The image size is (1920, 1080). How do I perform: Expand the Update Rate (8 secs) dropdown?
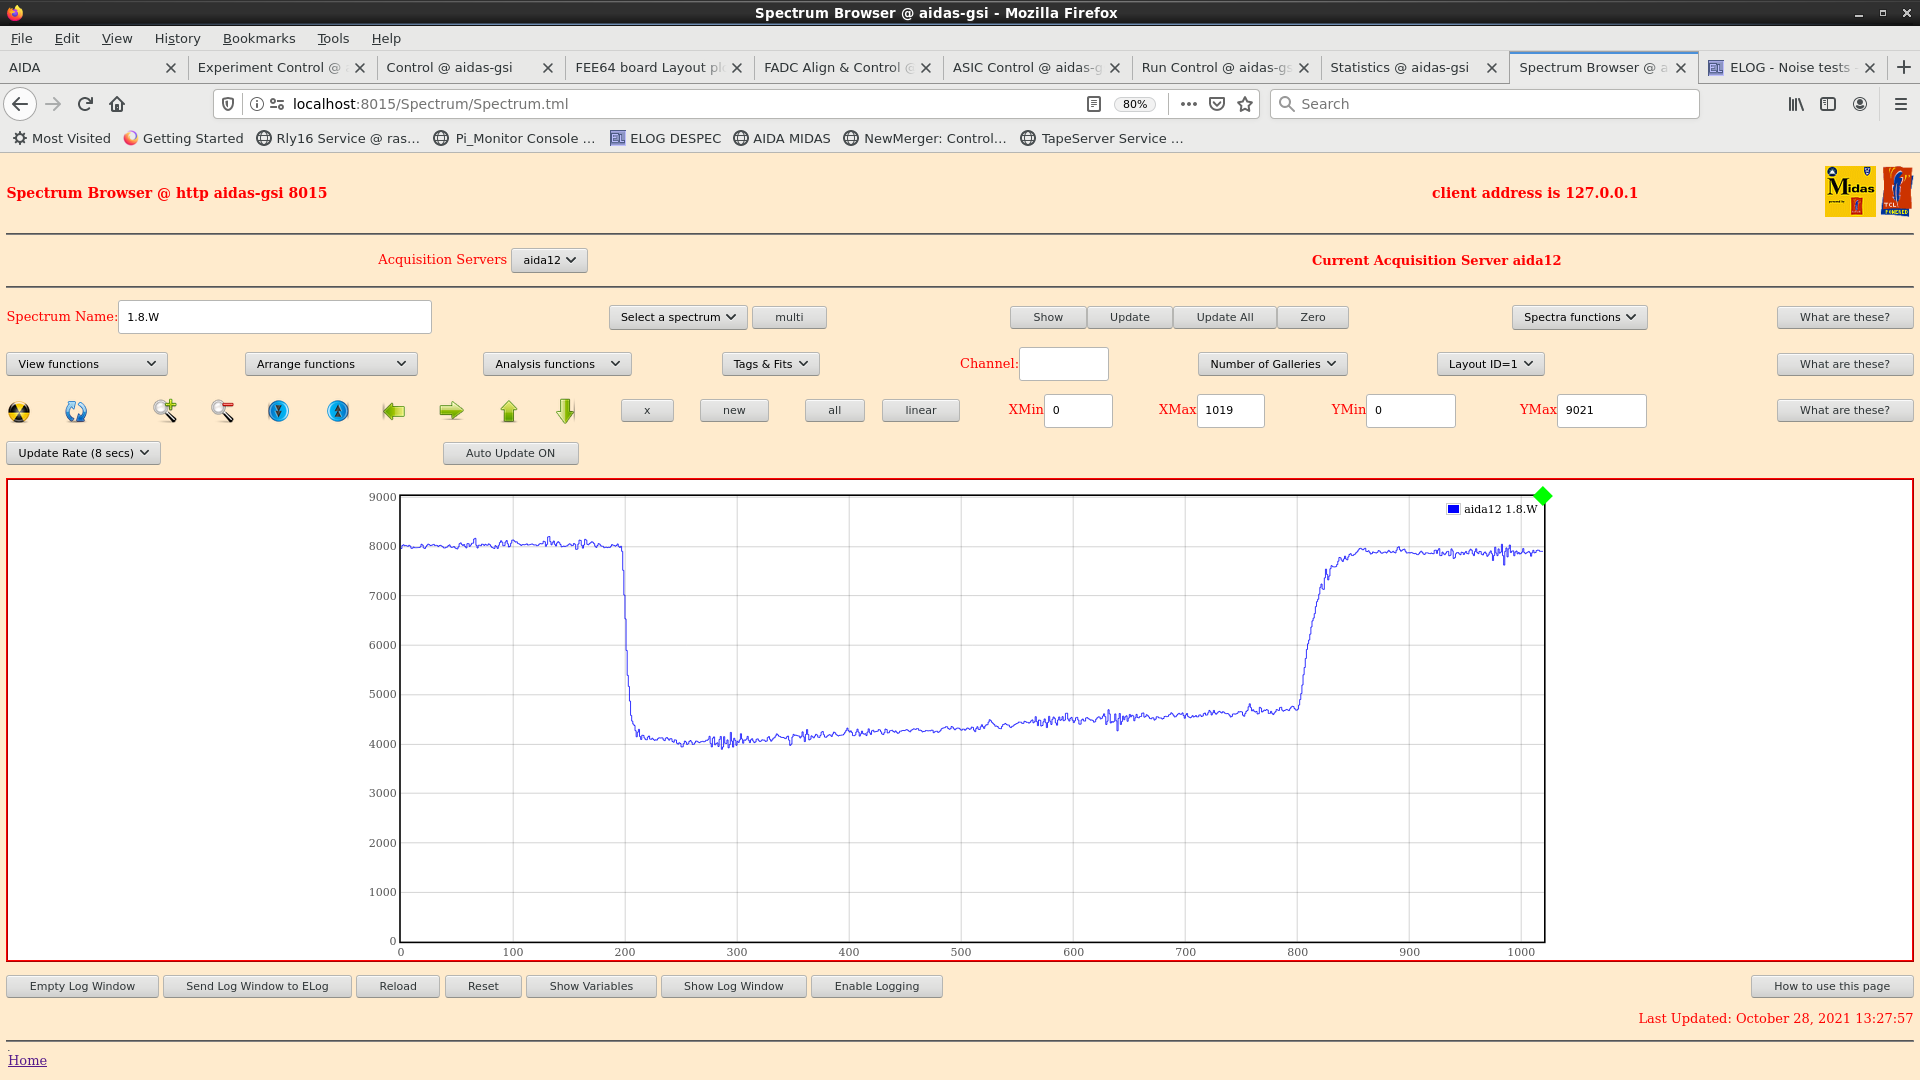coord(83,453)
